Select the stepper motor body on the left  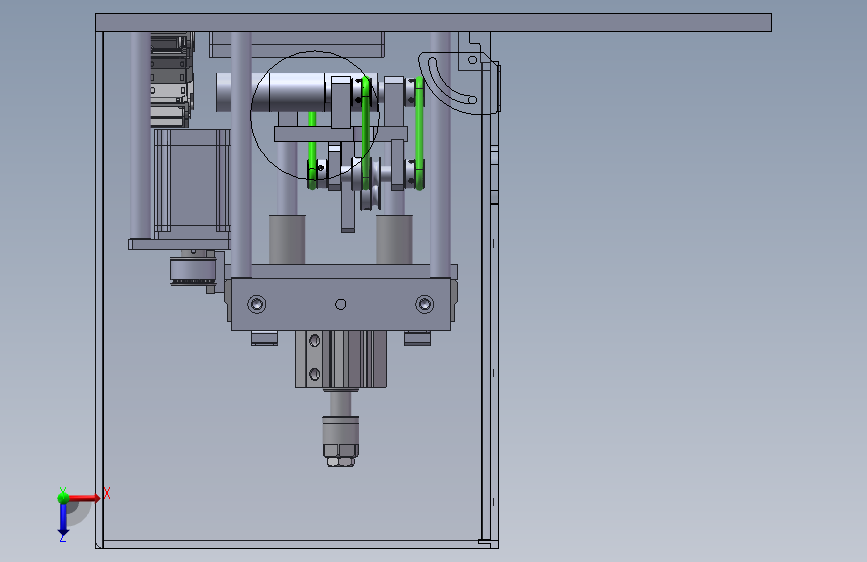pyautogui.click(x=192, y=181)
